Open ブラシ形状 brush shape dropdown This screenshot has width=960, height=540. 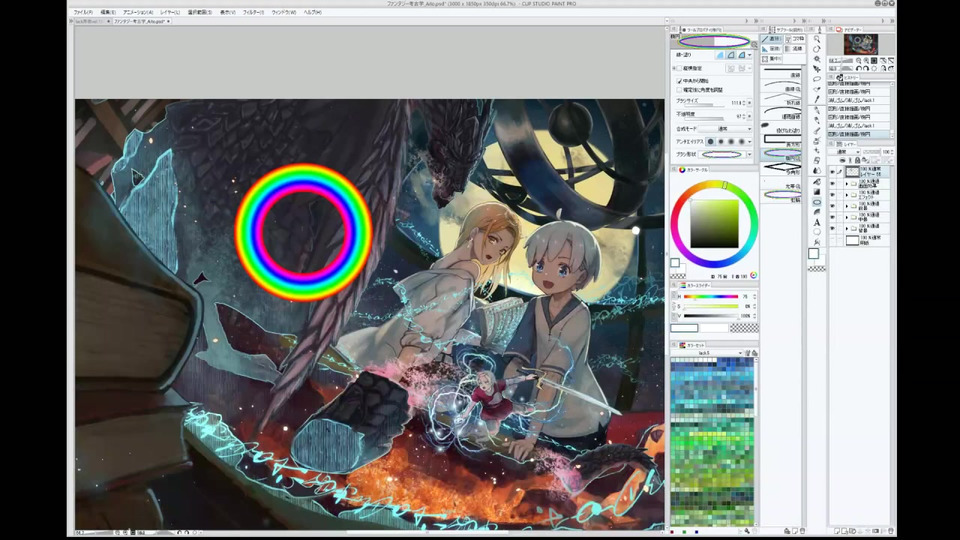pos(749,155)
